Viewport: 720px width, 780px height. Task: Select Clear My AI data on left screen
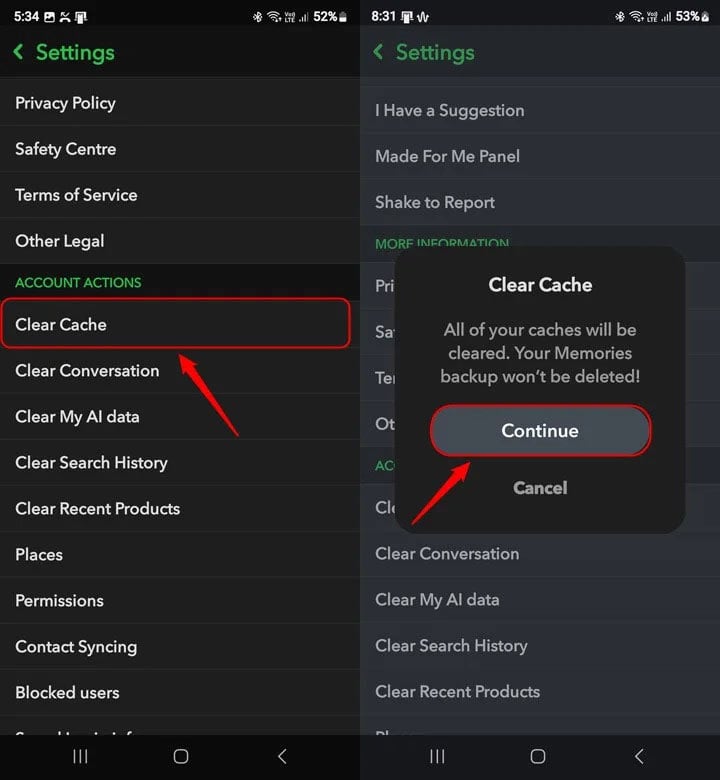78,416
